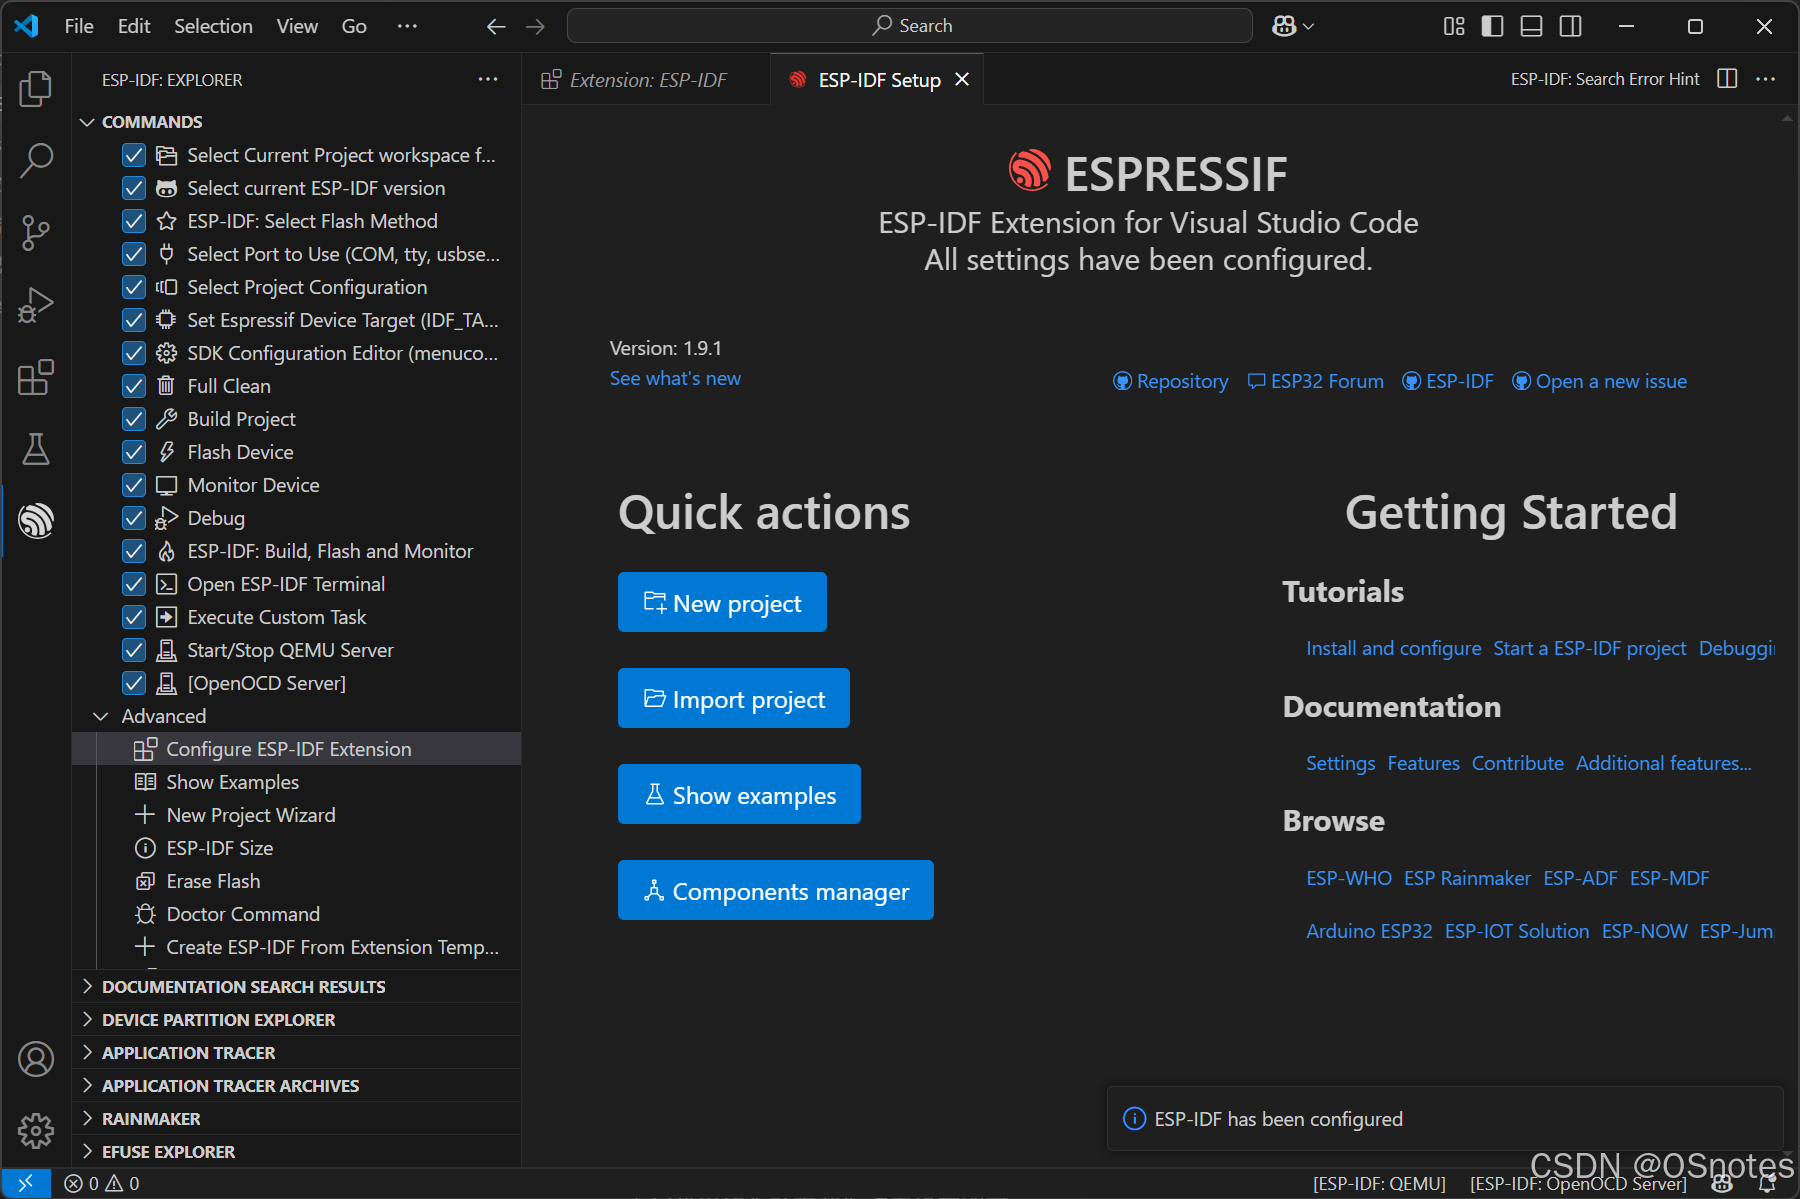This screenshot has height=1199, width=1800.
Task: Open the See what's new link
Action: coord(675,379)
